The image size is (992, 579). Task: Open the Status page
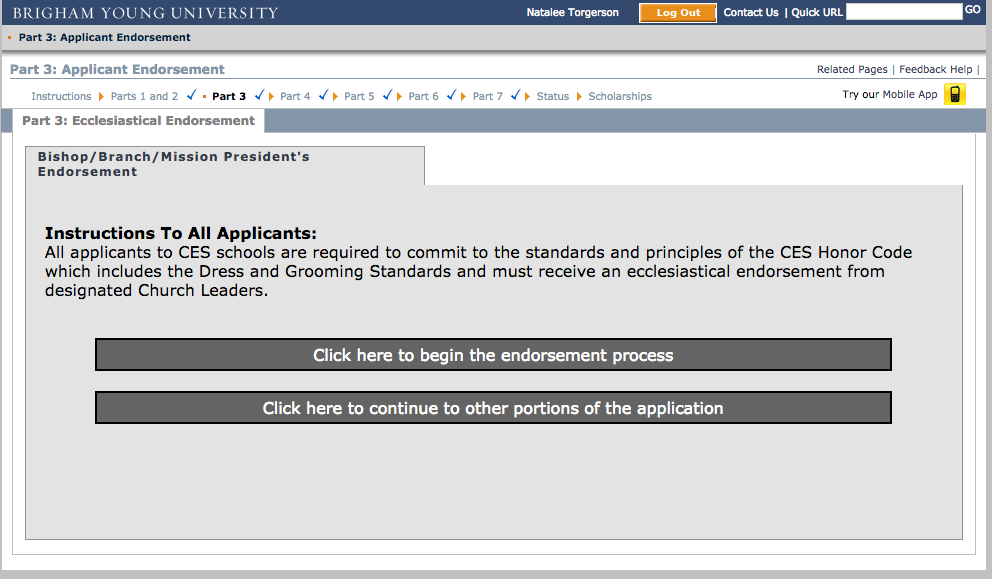(553, 96)
